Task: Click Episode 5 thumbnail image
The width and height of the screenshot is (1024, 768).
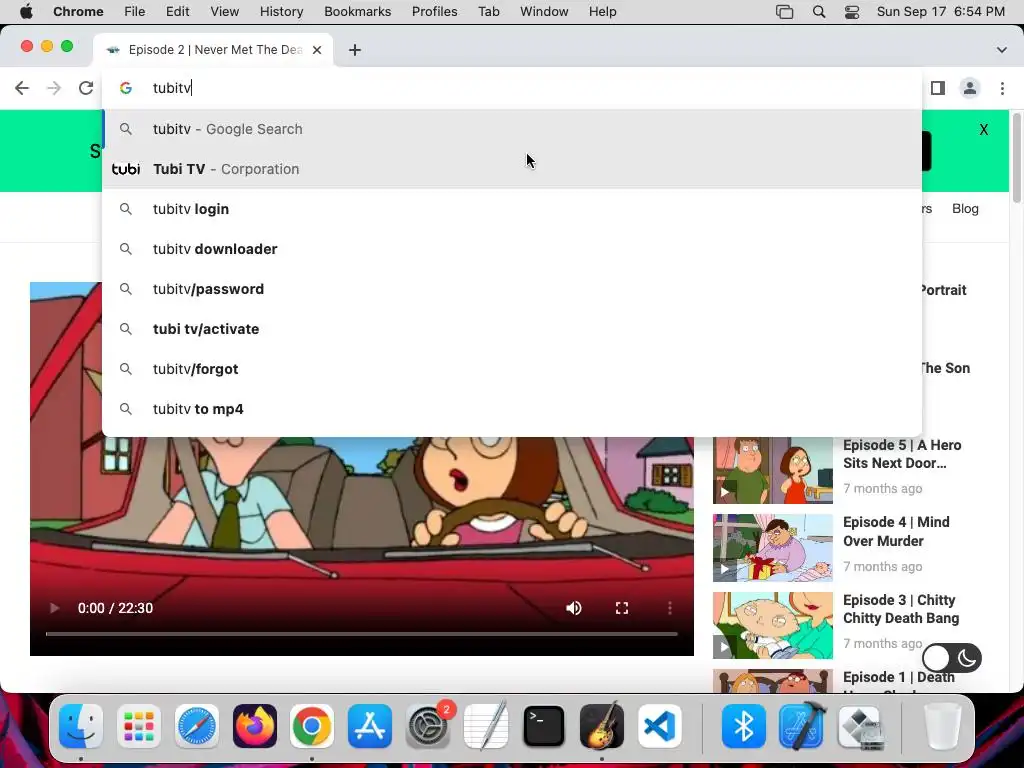Action: coord(773,470)
